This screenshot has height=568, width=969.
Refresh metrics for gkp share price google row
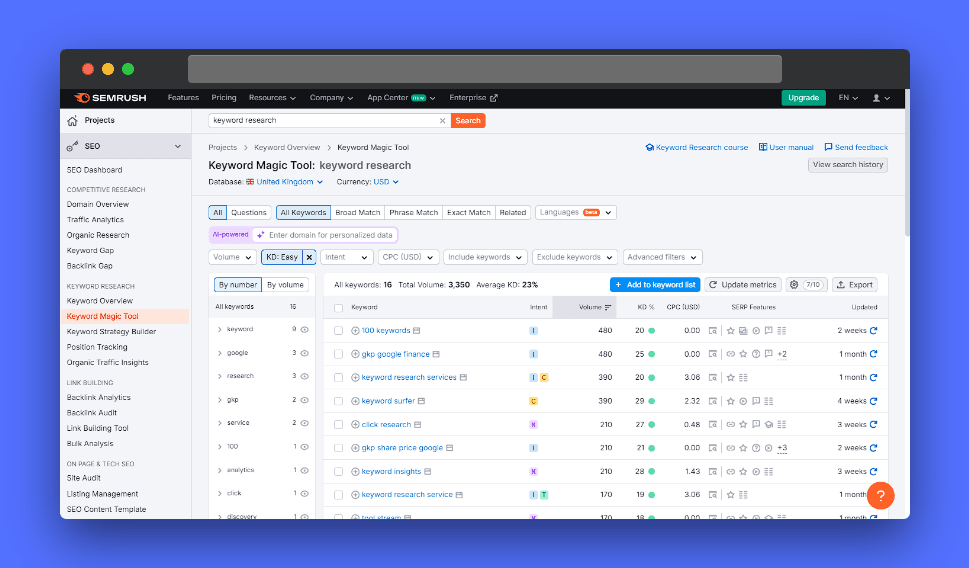(874, 448)
